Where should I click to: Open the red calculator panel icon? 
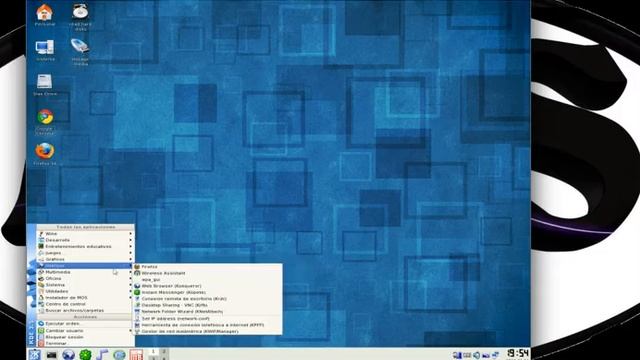pyautogui.click(x=136, y=355)
